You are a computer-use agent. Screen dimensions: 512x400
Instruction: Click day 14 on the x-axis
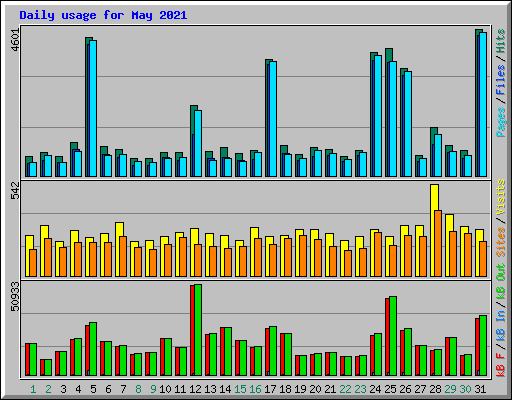[225, 389]
